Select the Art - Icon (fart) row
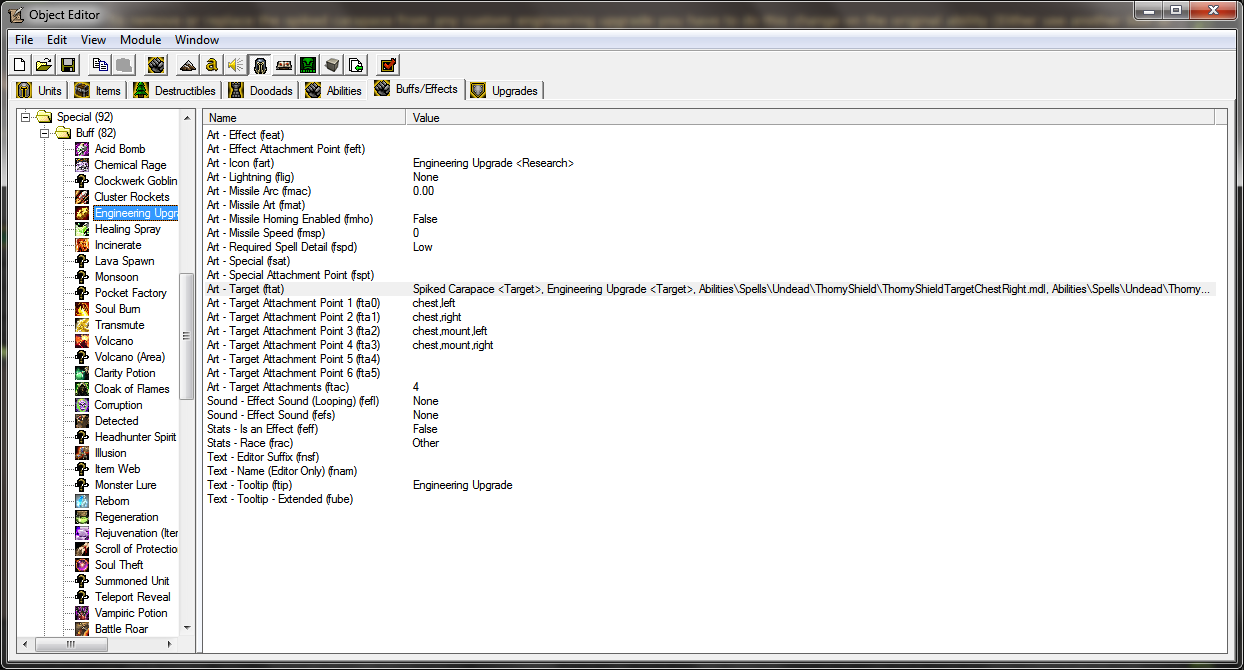Viewport: 1244px width, 670px height. pyautogui.click(x=709, y=163)
